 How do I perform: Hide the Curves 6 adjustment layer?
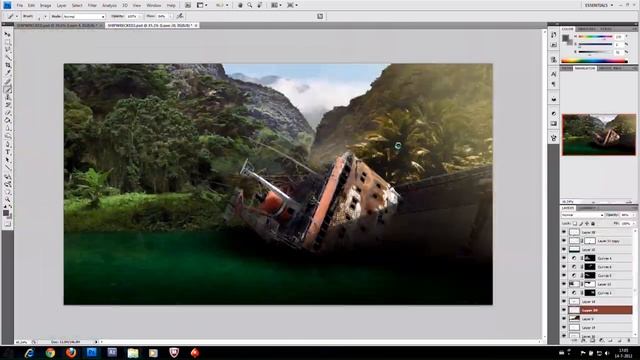[564, 267]
